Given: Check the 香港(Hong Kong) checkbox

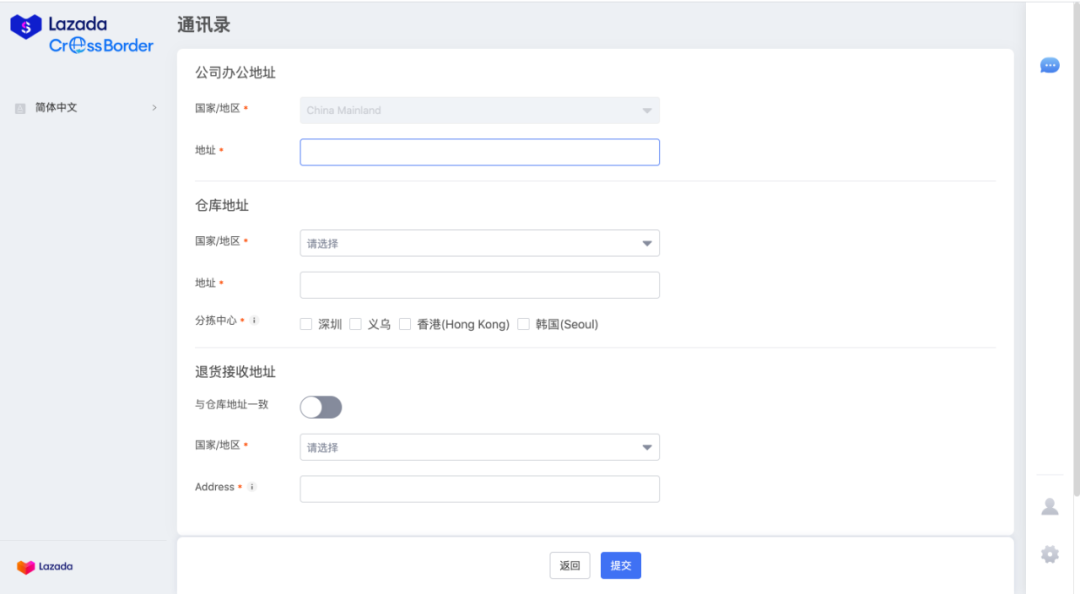Looking at the screenshot, I should tap(405, 323).
